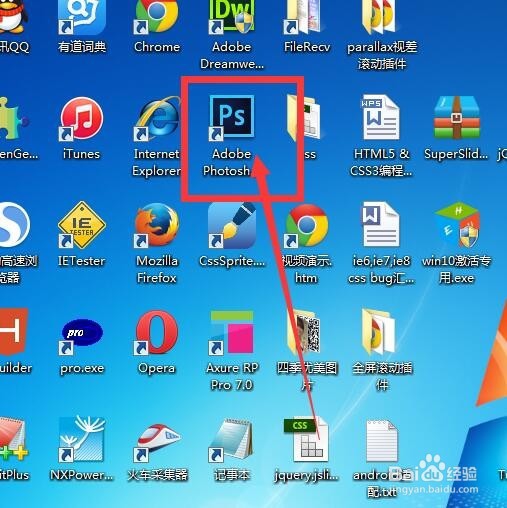The width and height of the screenshot is (507, 508).
Task: Click the "Axure RP Pro 7.0" label
Action: pos(232,377)
